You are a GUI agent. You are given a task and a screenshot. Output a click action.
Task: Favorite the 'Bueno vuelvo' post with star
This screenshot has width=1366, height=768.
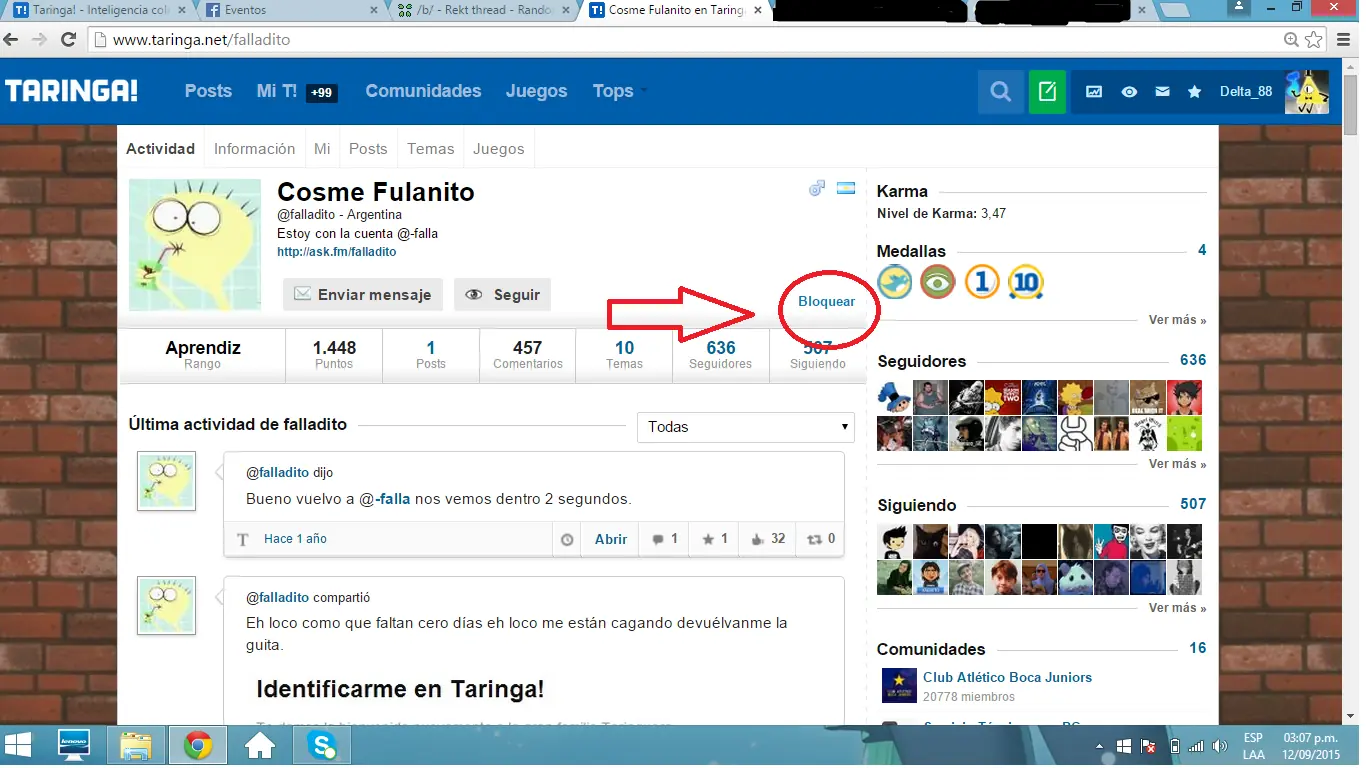point(715,539)
